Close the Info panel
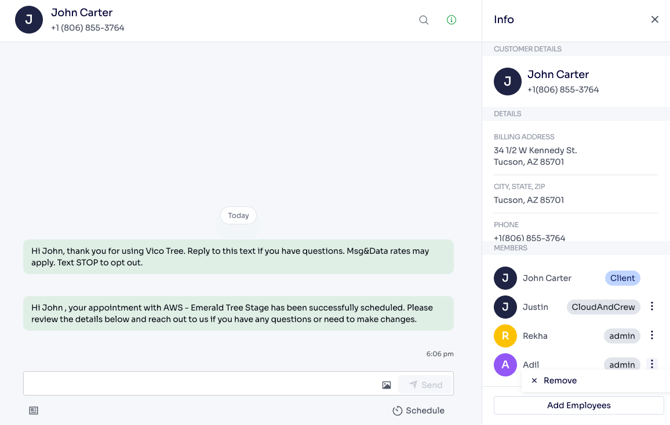Viewport: 670px width, 425px height. pos(655,20)
